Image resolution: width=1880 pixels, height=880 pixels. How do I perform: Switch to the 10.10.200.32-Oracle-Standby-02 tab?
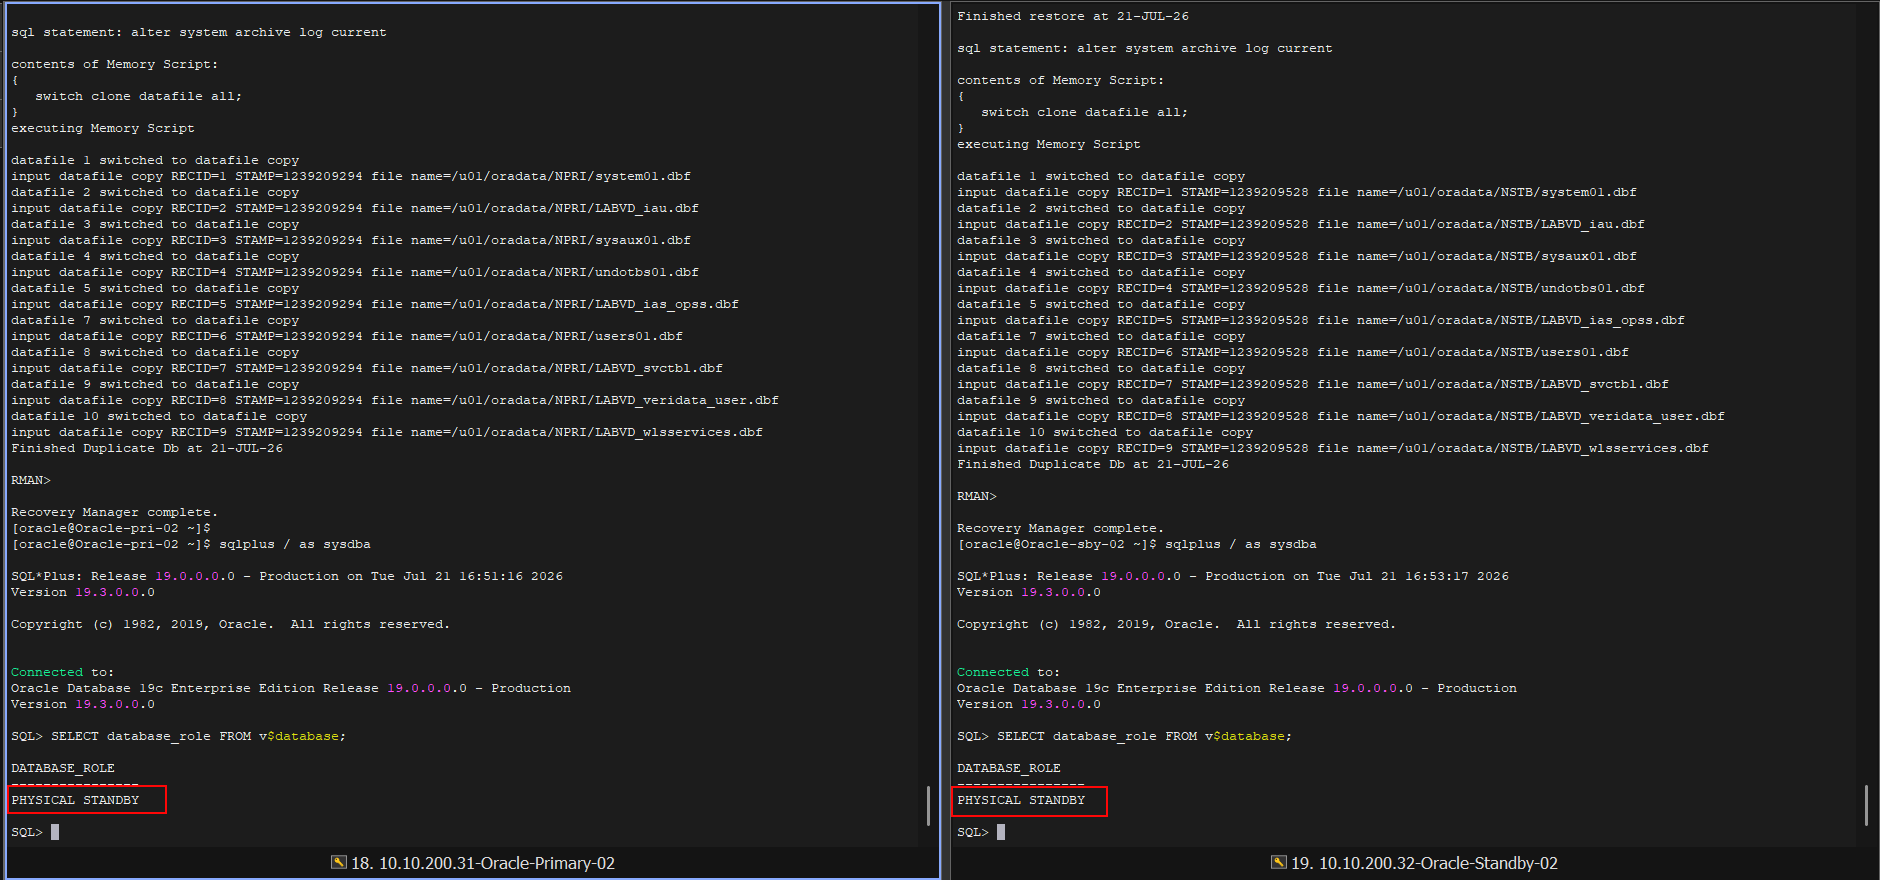[x=1415, y=863]
